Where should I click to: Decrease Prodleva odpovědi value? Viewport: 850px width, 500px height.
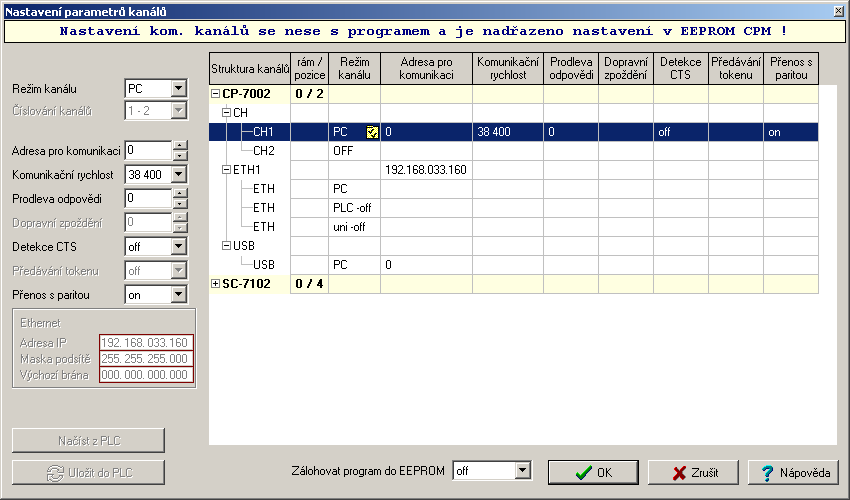(179, 203)
